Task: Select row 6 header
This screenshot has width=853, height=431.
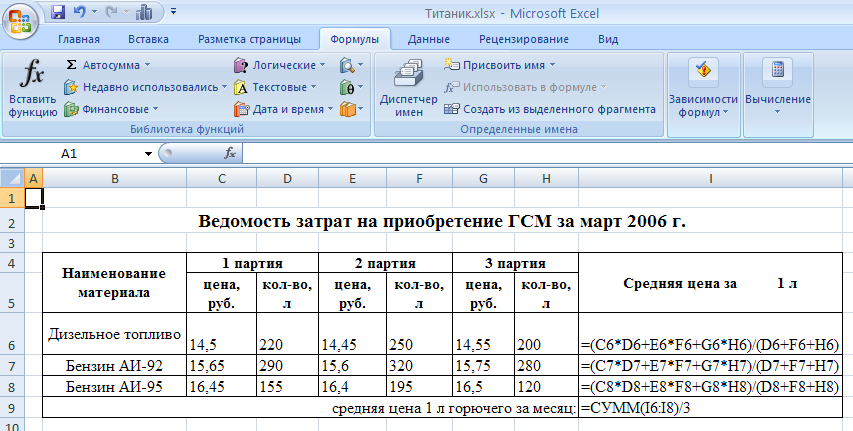Action: tap(12, 333)
